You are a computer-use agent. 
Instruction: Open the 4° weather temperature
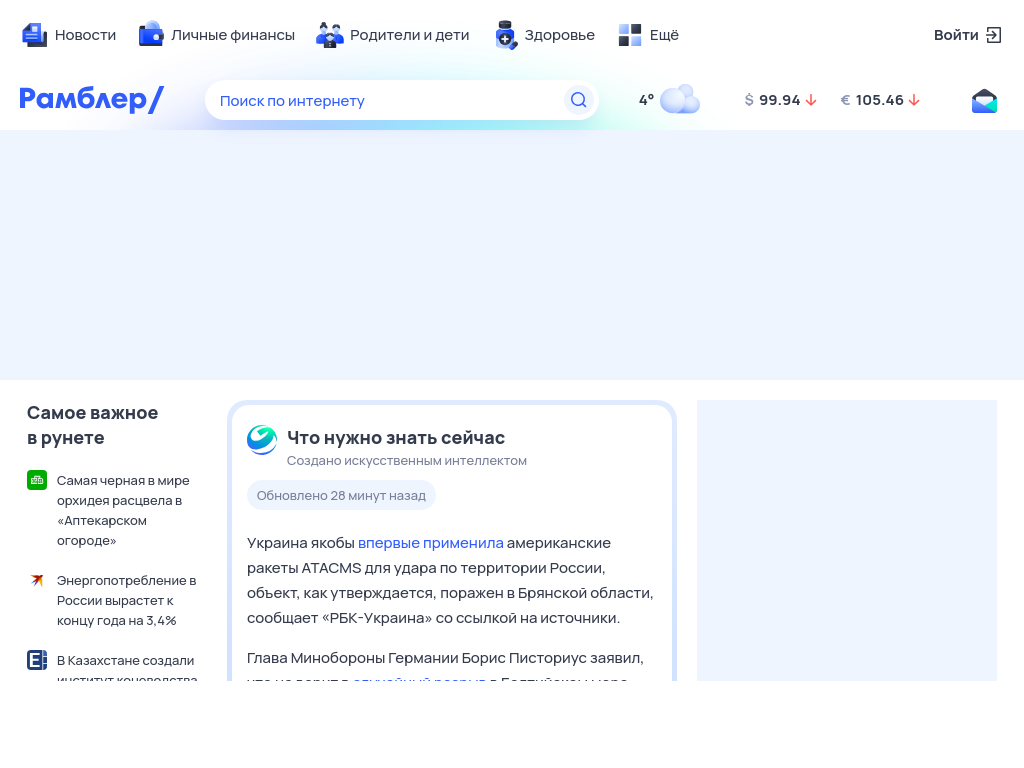coord(647,100)
